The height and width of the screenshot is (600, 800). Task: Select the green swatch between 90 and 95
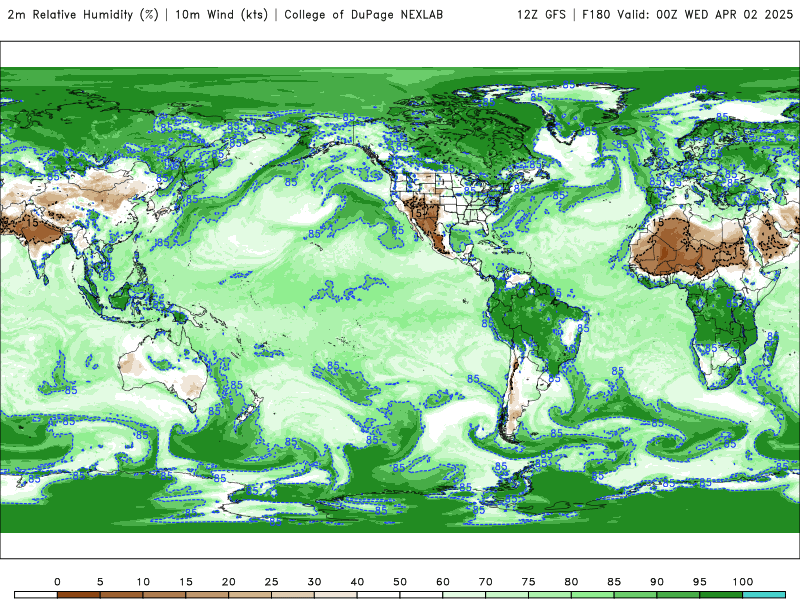point(679,595)
